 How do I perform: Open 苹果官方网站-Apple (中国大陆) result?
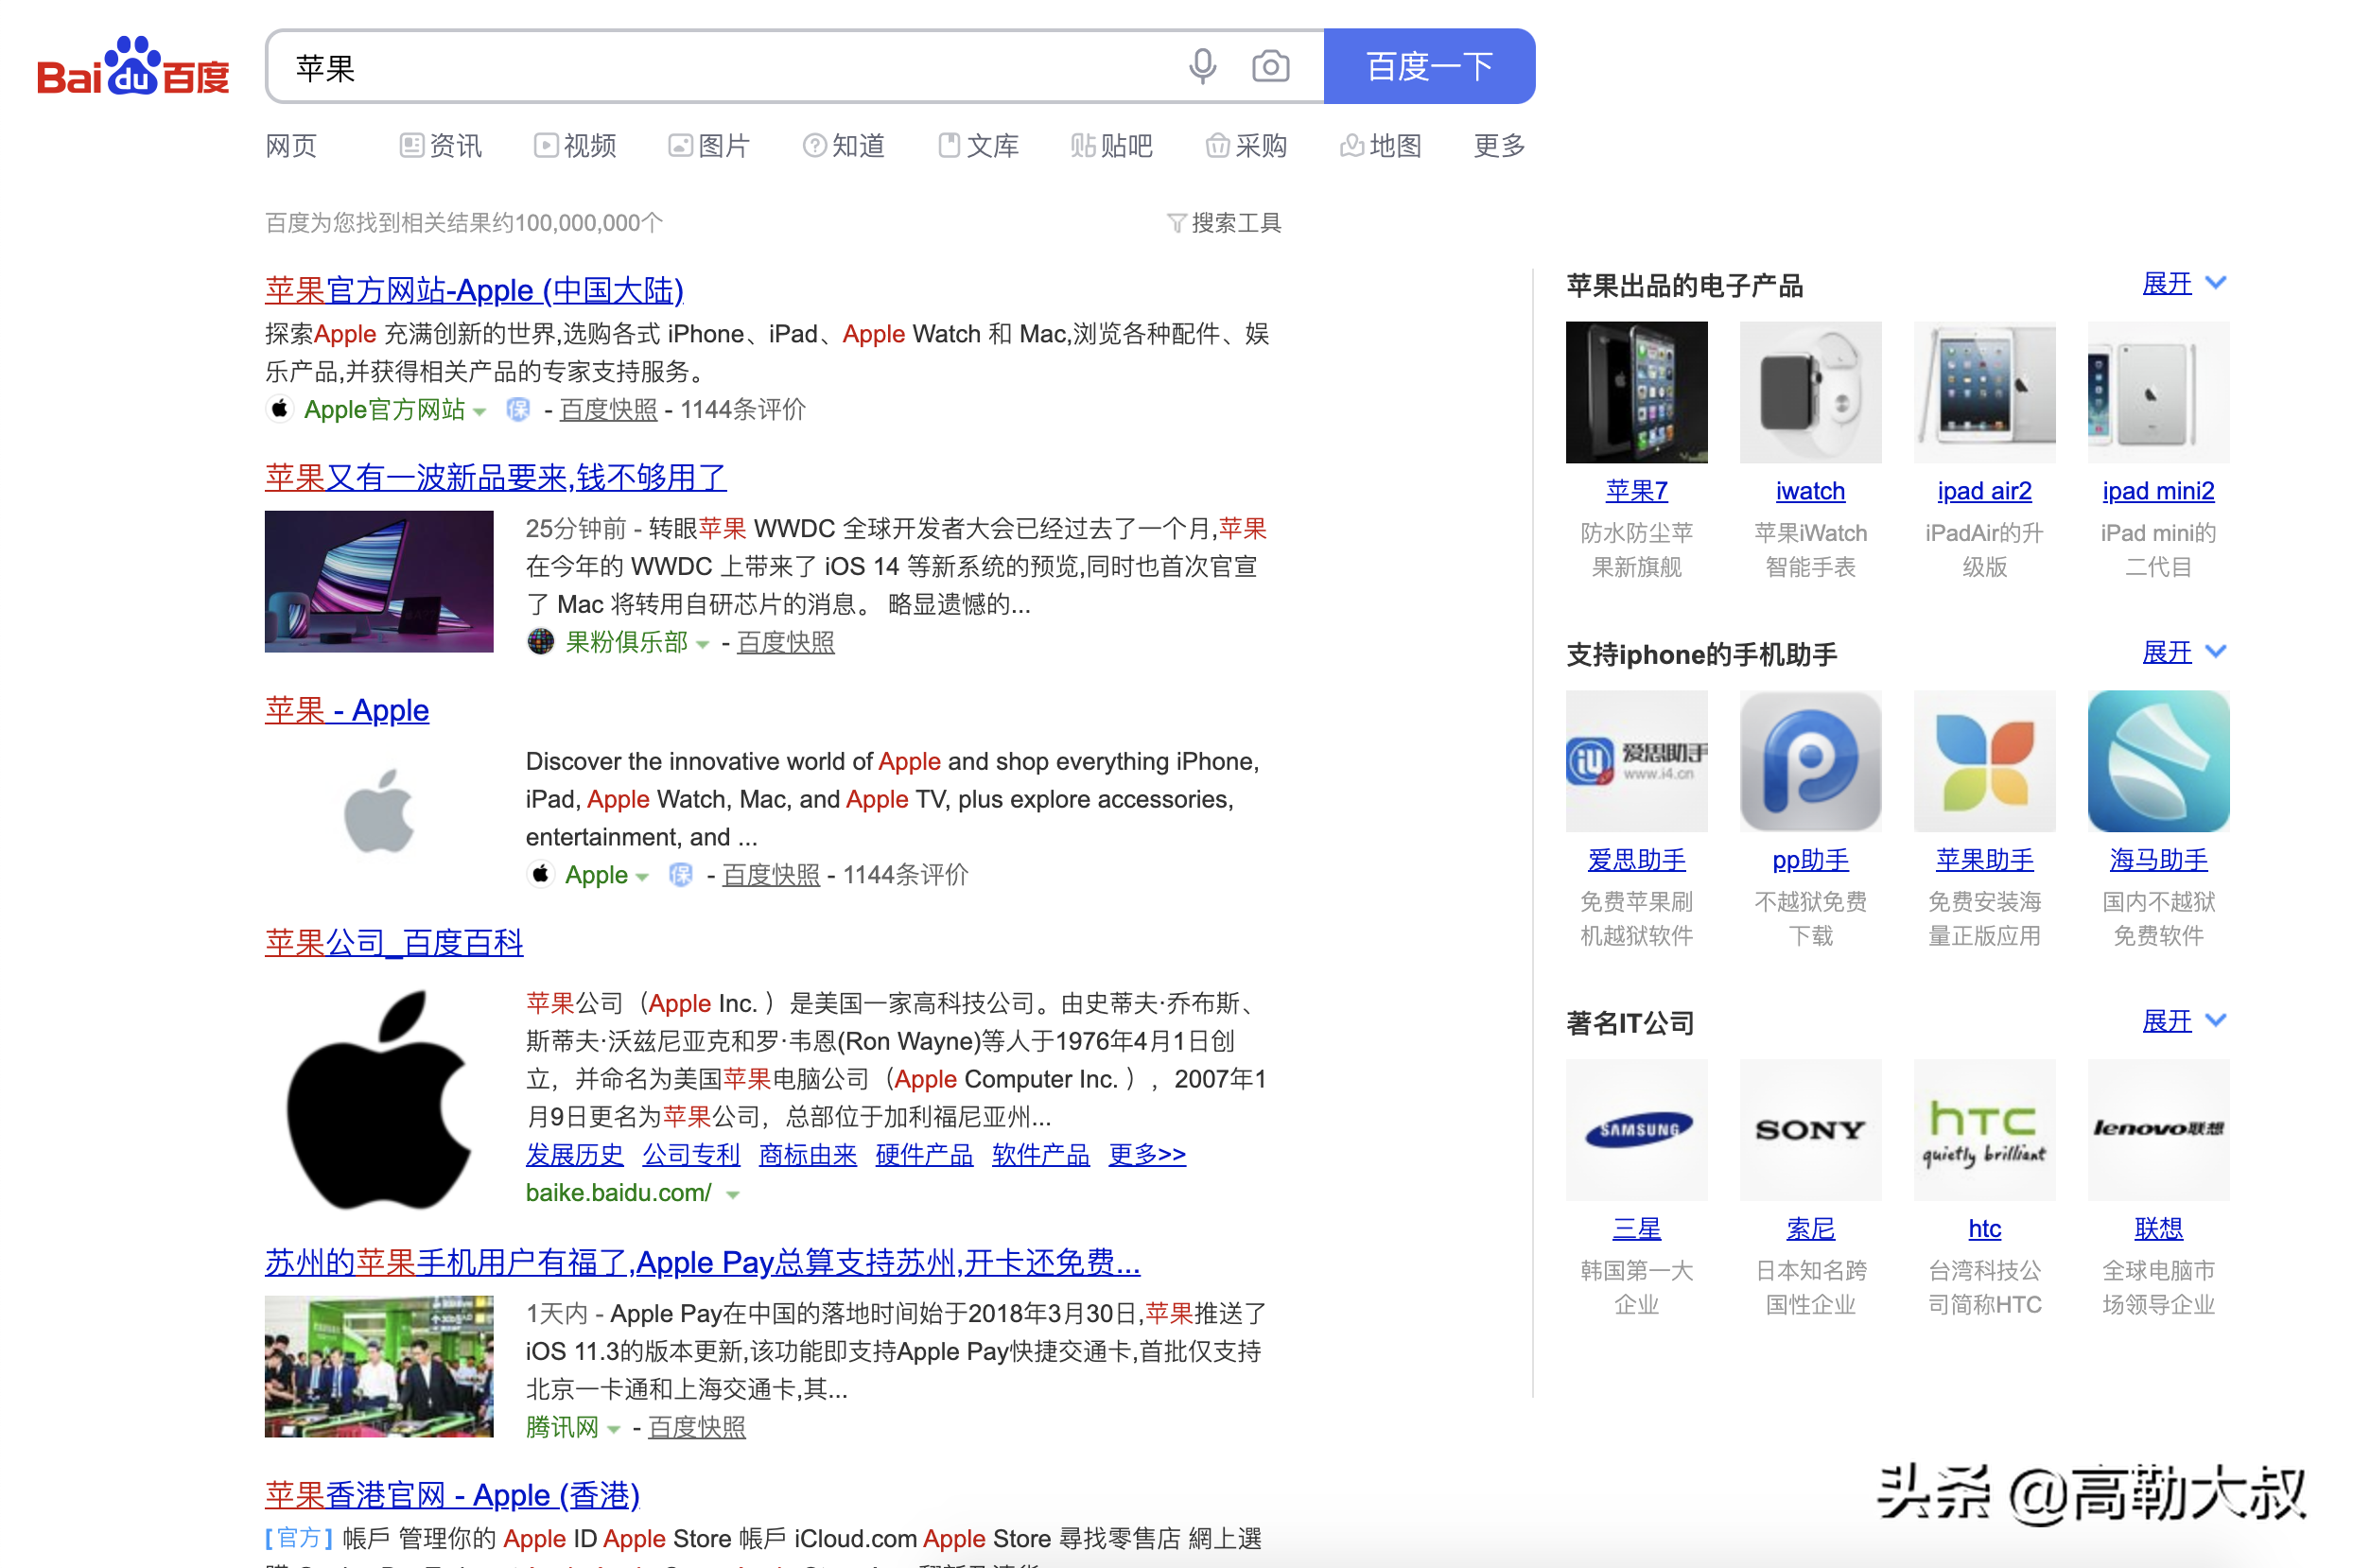(474, 290)
